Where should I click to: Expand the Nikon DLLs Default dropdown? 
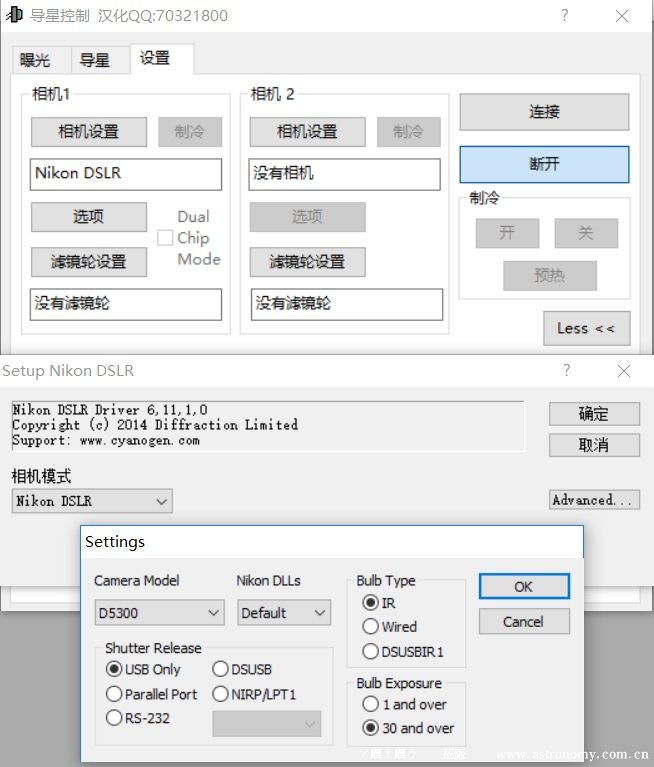[x=284, y=612]
